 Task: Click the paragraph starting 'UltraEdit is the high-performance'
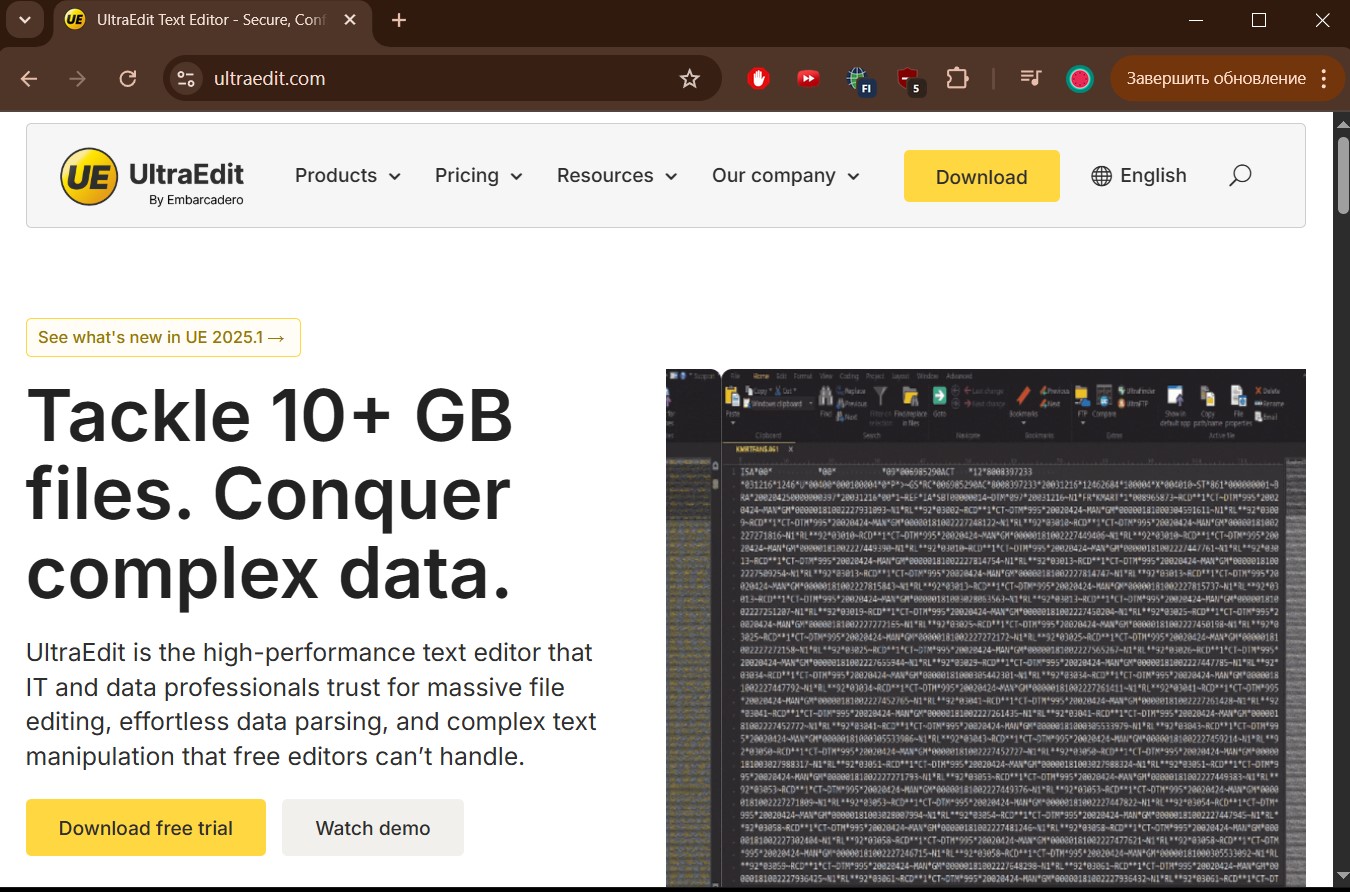point(311,704)
